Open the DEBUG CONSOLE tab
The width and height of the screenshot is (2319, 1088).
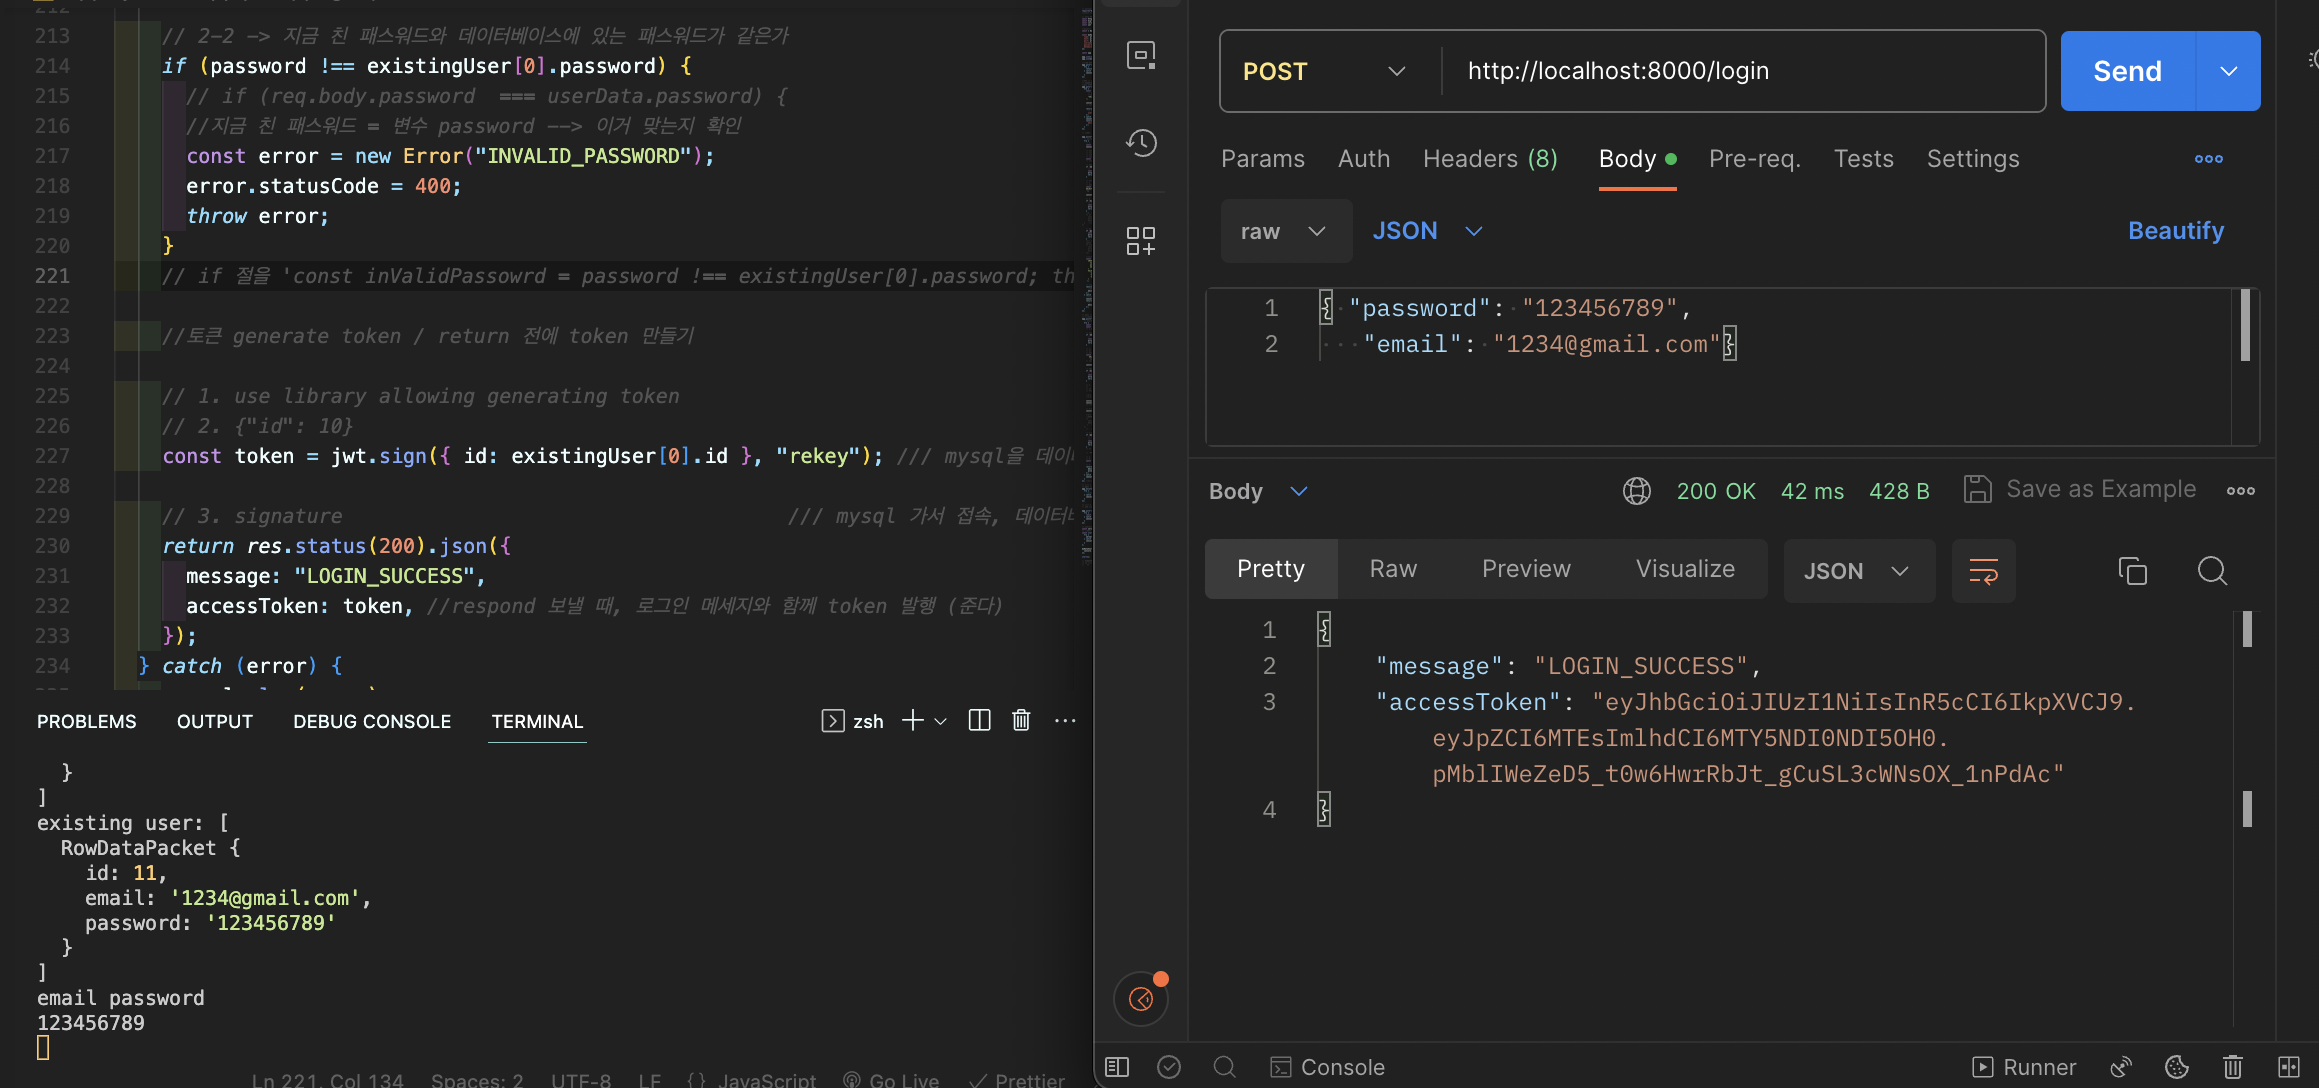pyautogui.click(x=372, y=722)
